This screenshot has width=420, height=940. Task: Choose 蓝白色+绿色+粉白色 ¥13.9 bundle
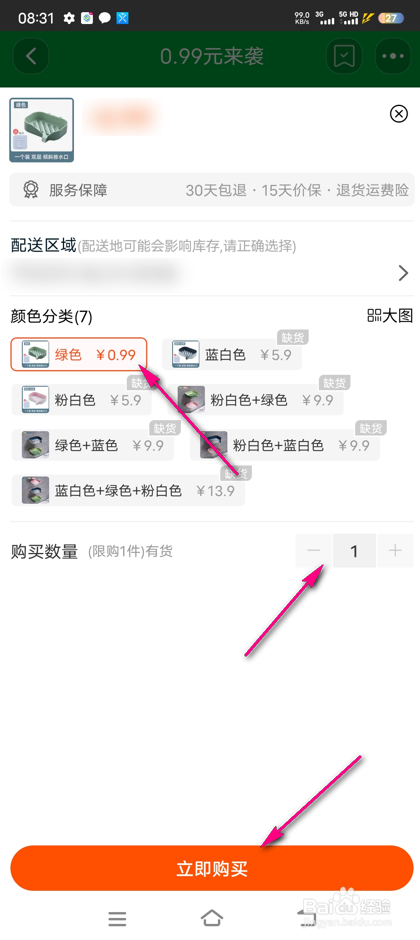coord(128,491)
